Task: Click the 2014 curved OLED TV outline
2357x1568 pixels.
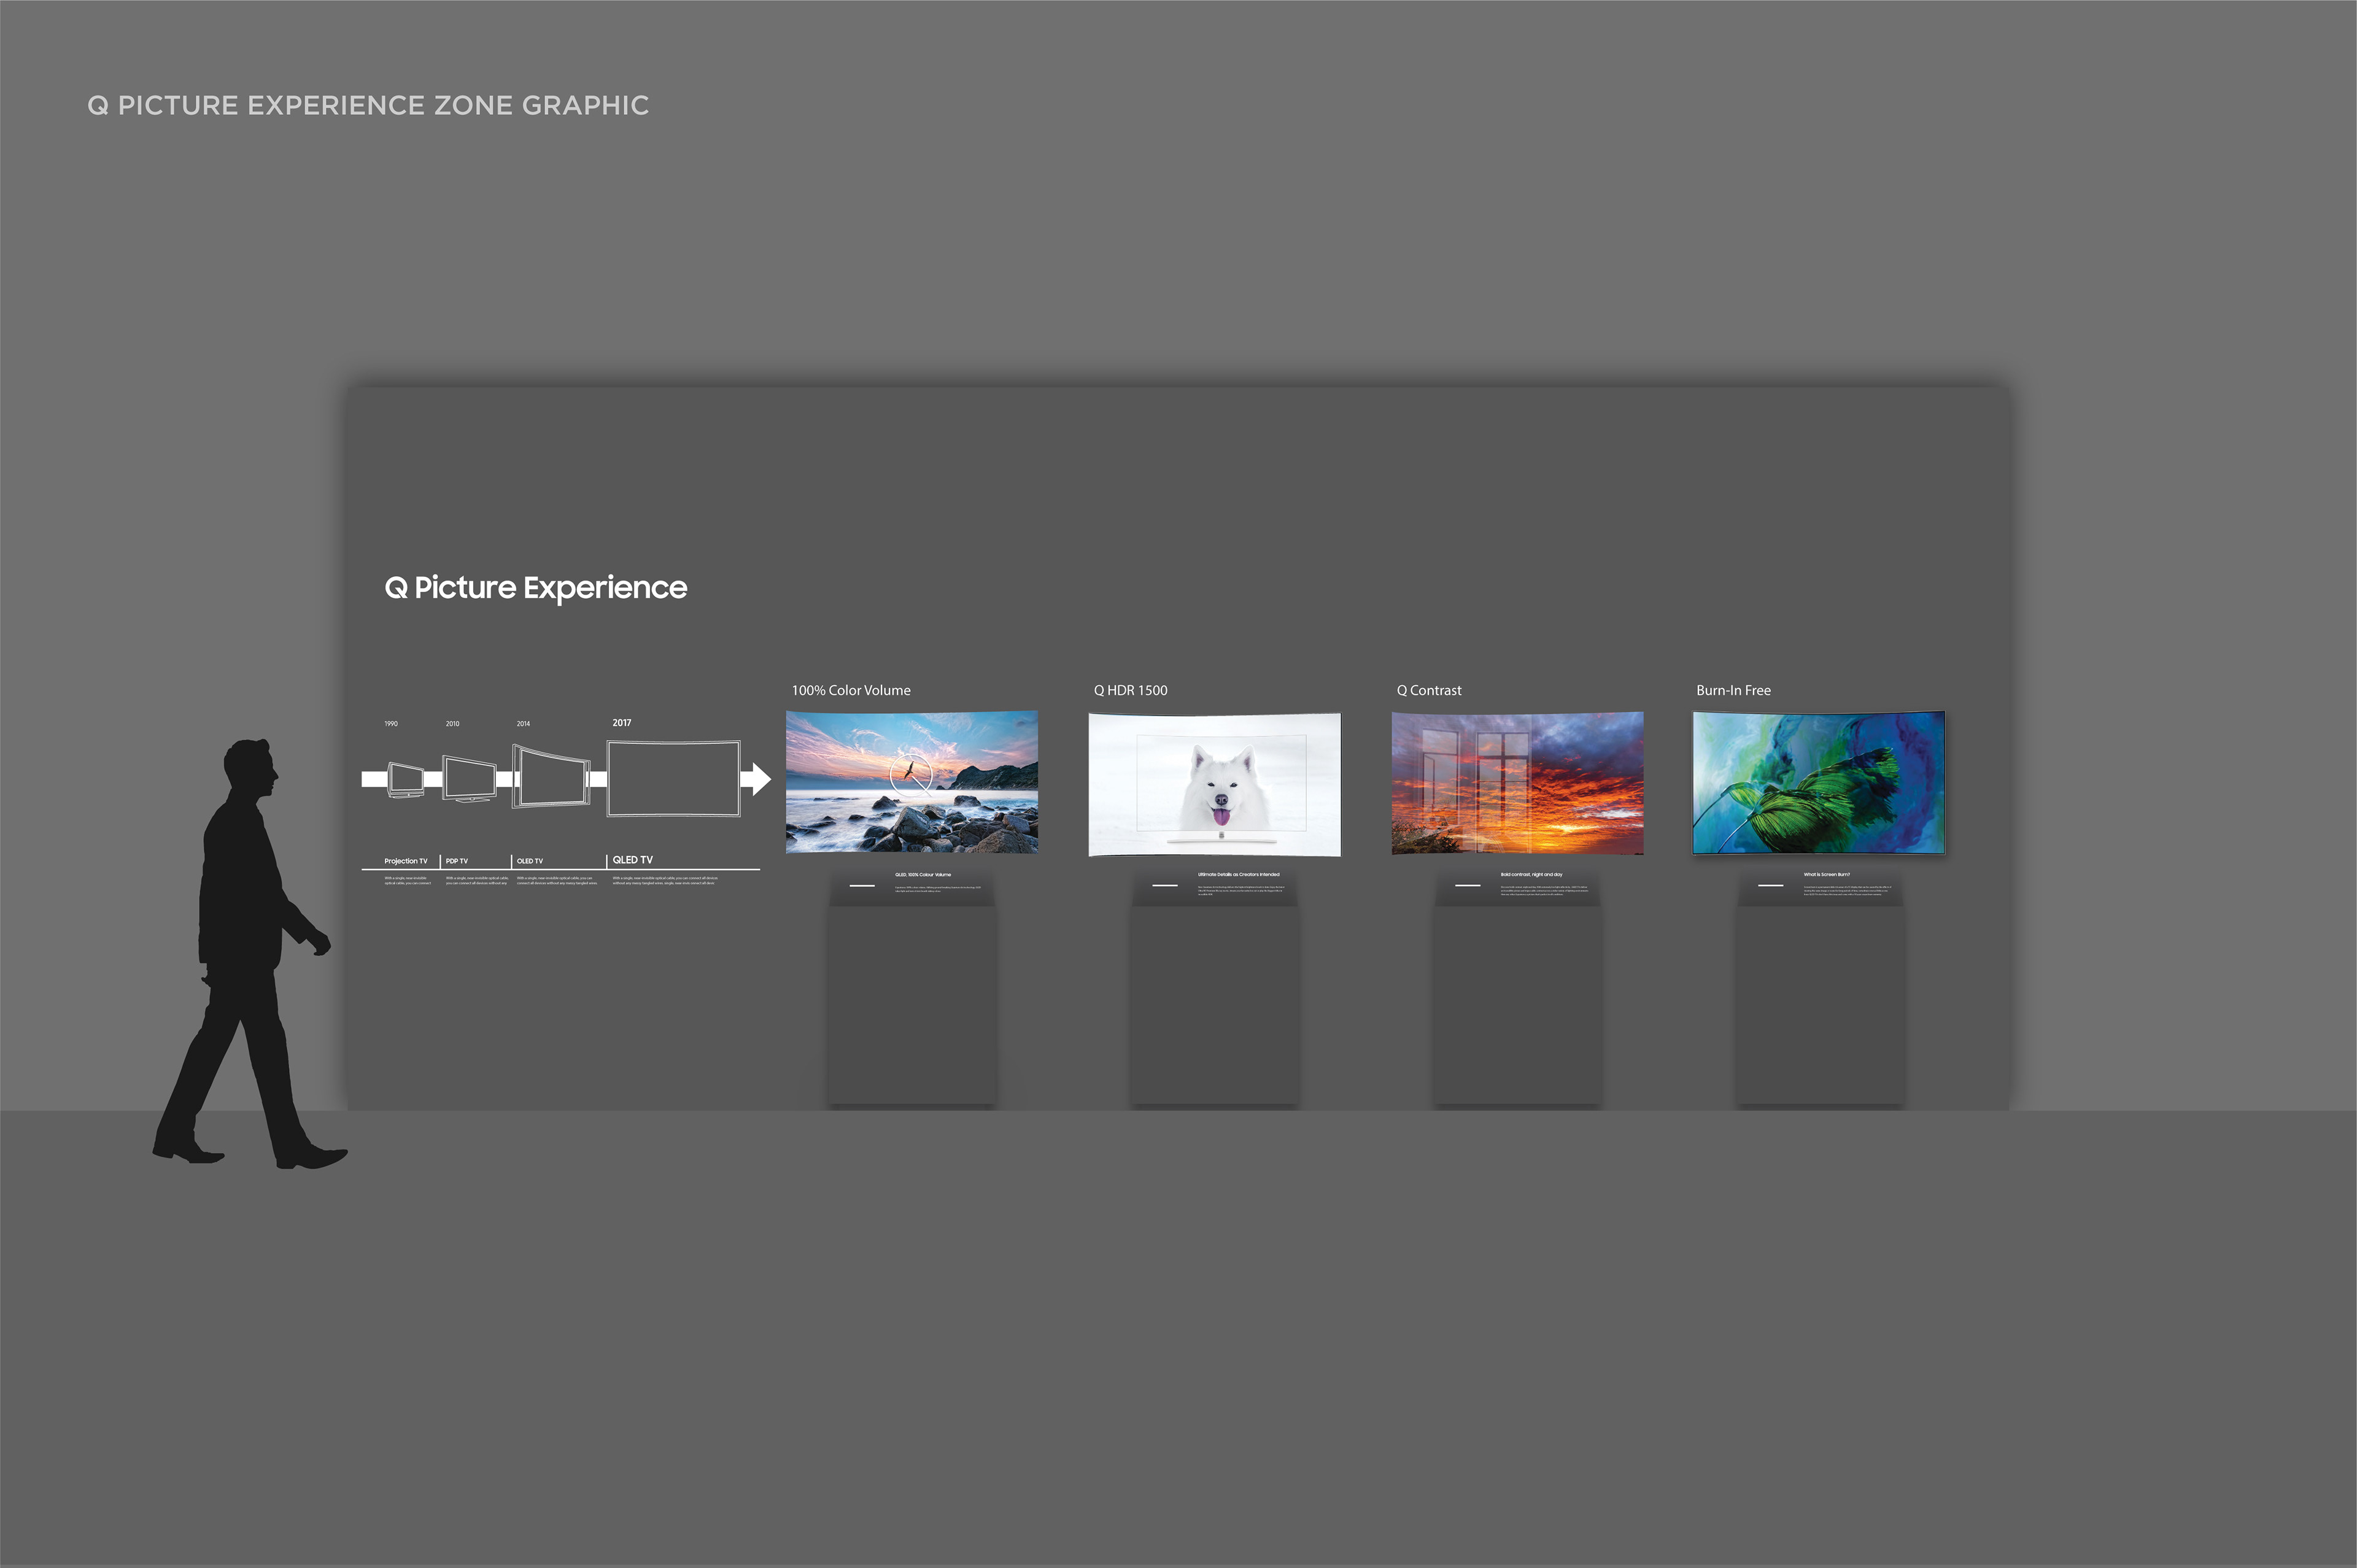Action: click(550, 776)
